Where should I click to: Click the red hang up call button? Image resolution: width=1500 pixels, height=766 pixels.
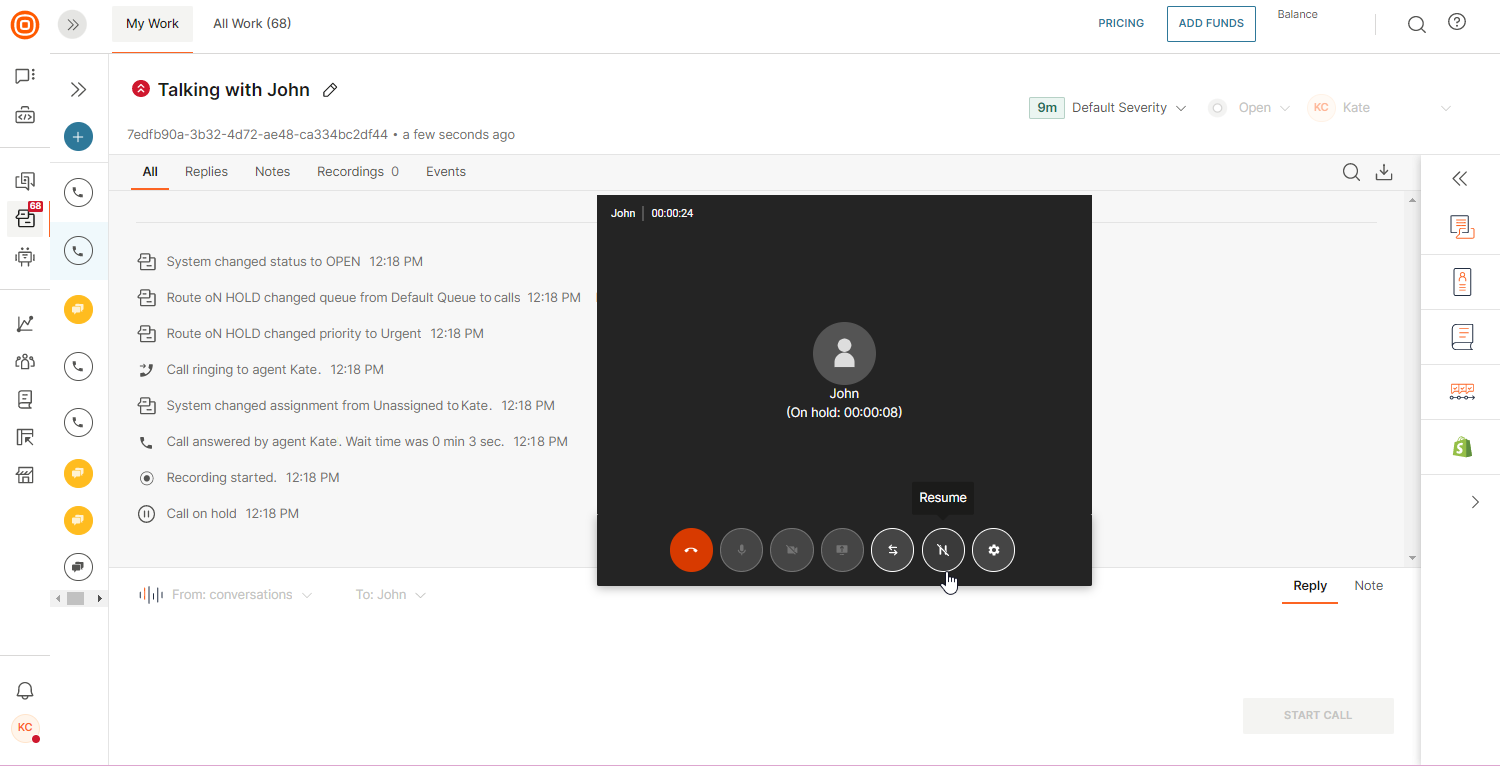pos(691,550)
